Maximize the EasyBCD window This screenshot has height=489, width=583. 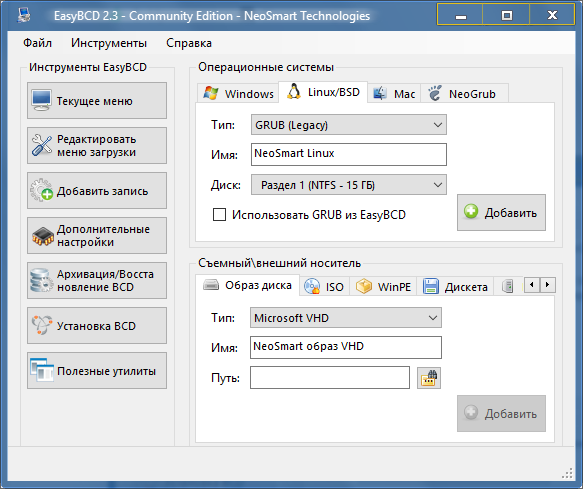point(506,16)
